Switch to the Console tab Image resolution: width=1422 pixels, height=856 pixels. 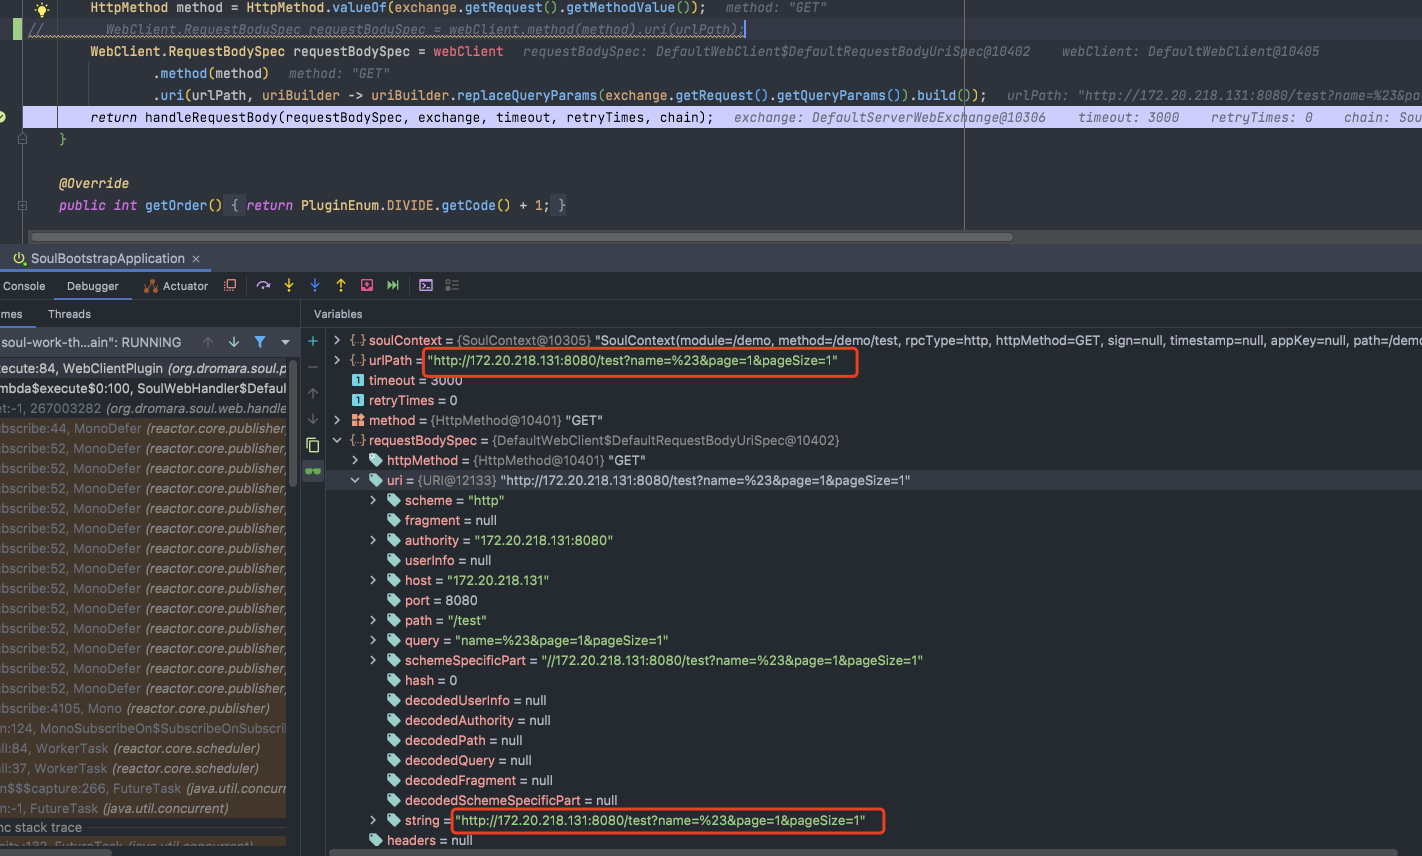click(24, 286)
